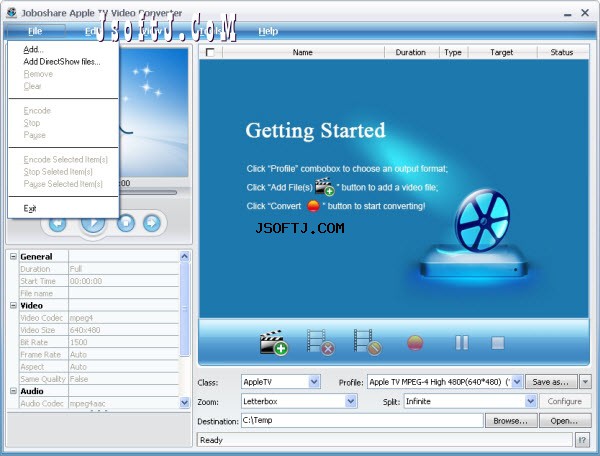Image resolution: width=600 pixels, height=456 pixels.
Task: Click the preview Stop button
Action: [x=126, y=223]
